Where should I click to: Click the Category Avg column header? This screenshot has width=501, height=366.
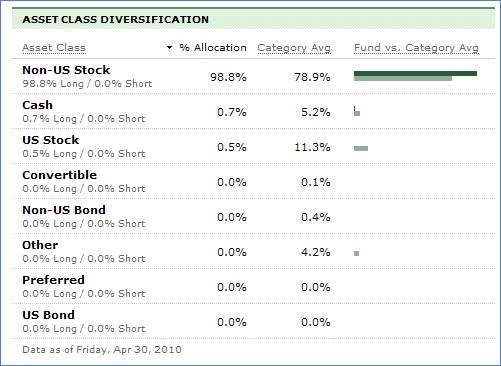294,48
